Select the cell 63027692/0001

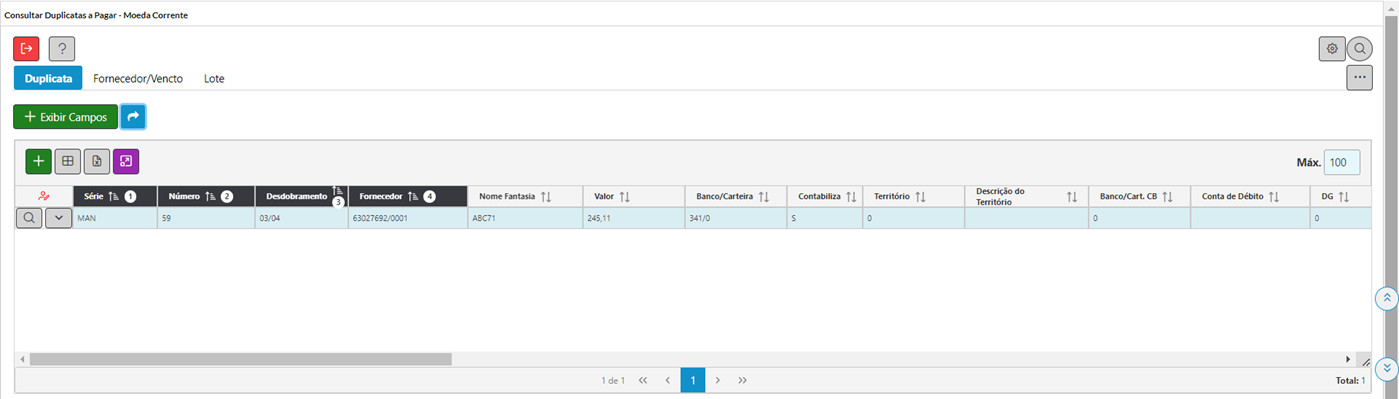click(407, 217)
